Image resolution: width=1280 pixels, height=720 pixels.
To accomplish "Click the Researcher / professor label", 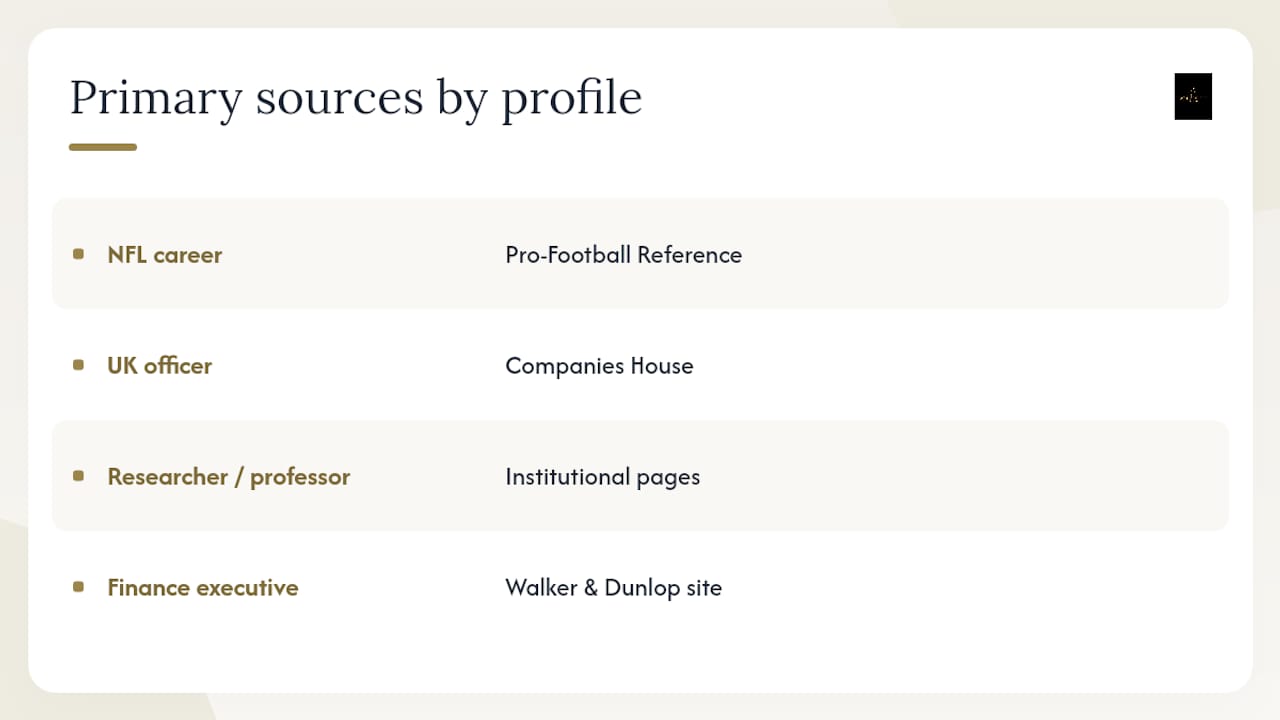I will (229, 477).
